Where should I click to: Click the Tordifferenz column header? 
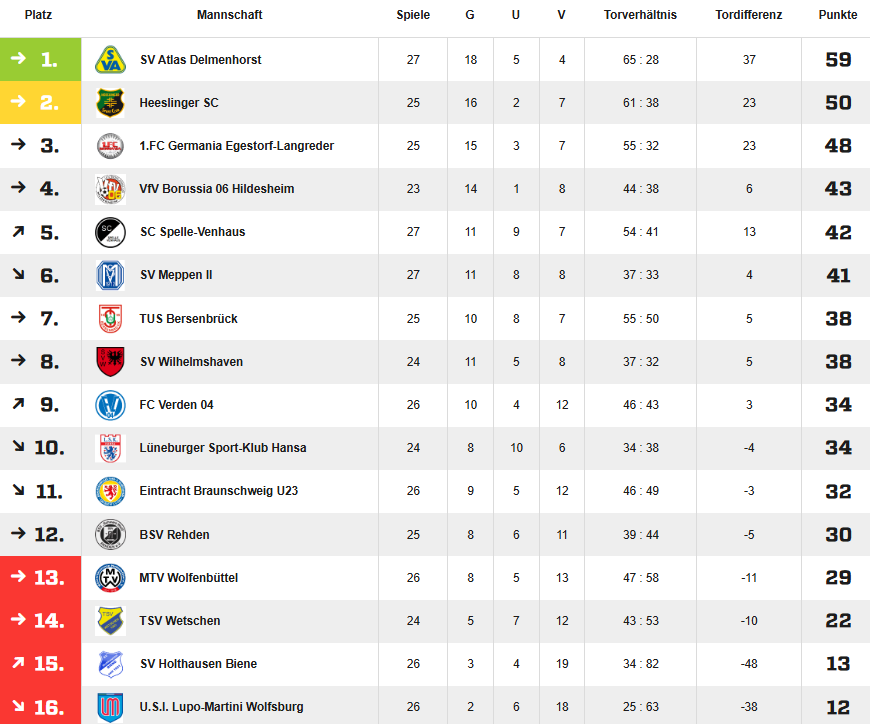coord(749,15)
